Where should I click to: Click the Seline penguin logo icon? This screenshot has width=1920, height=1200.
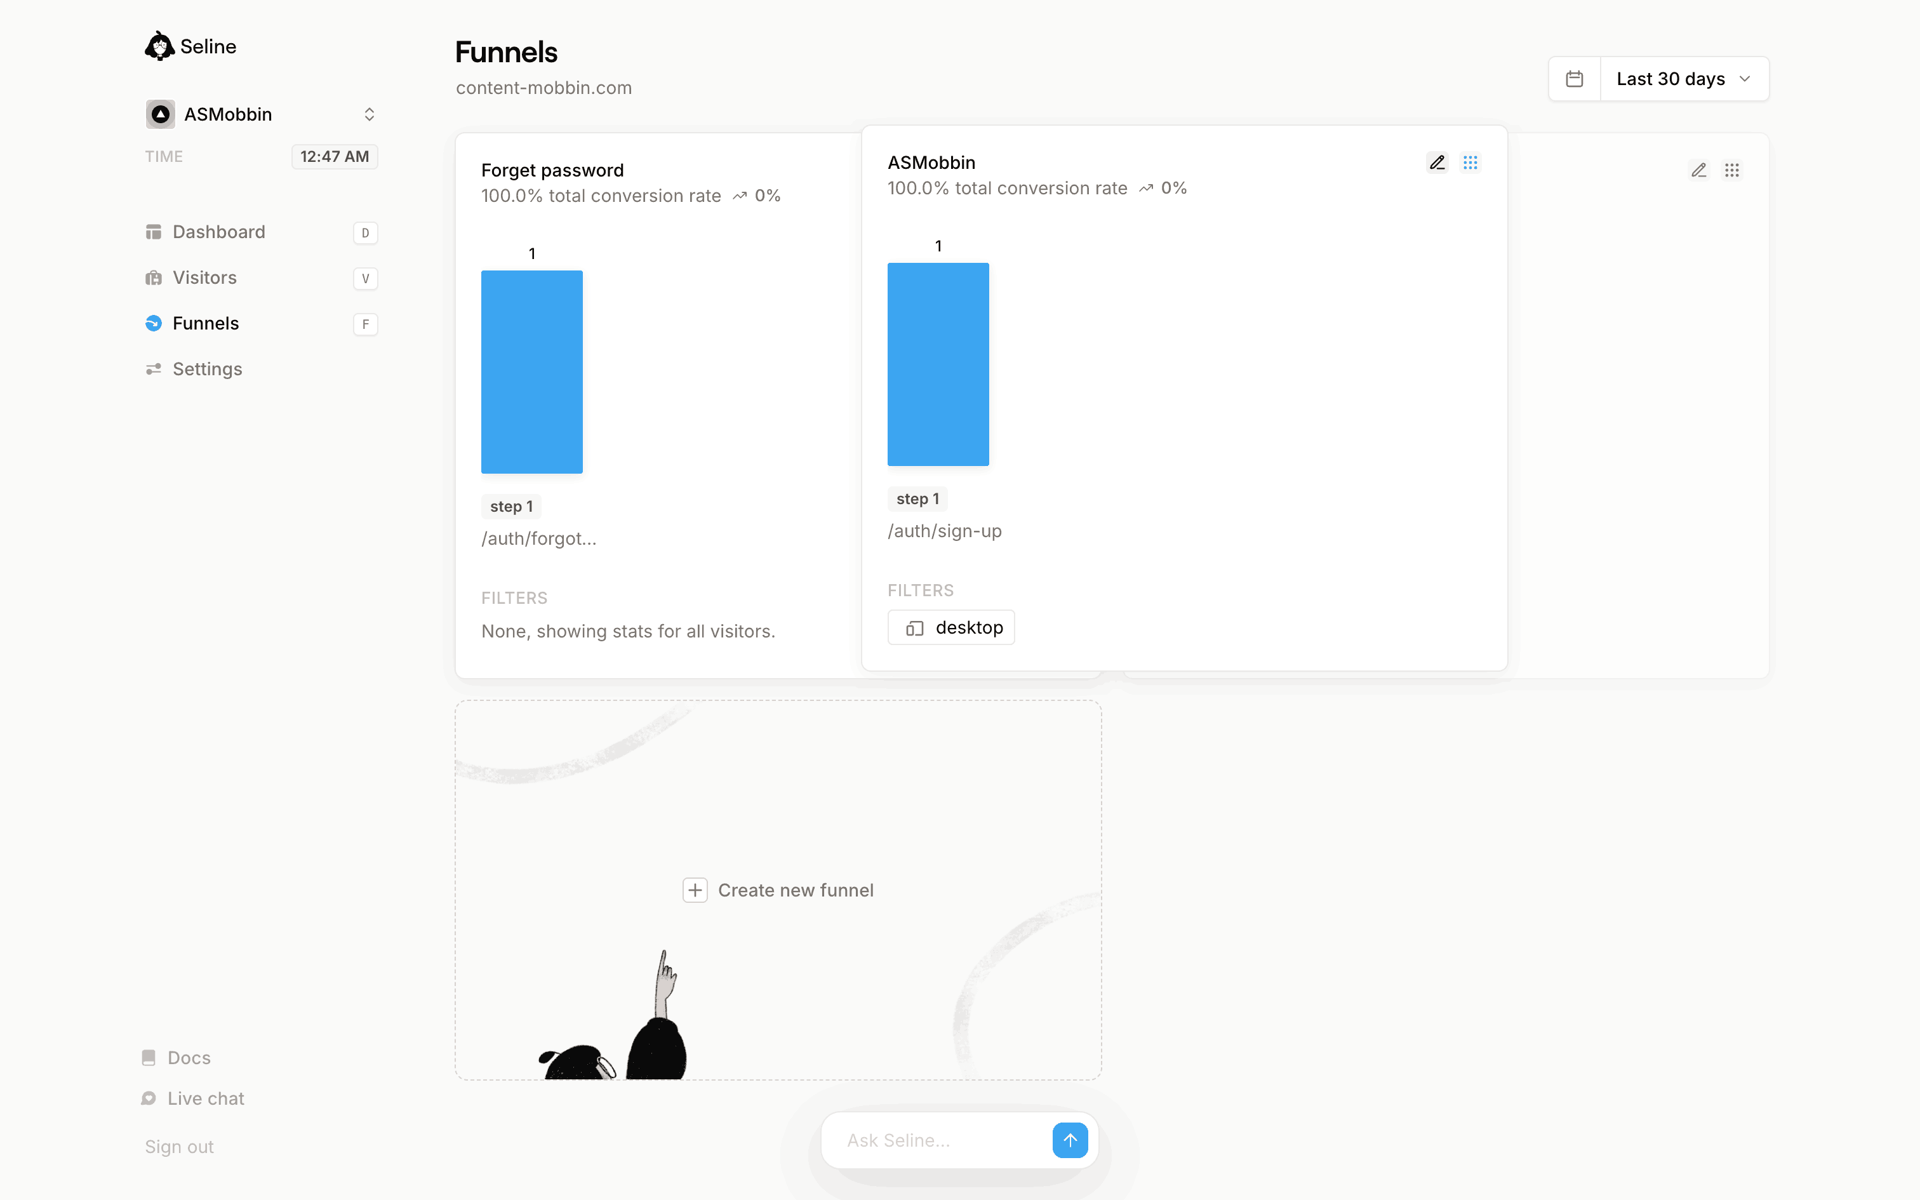click(159, 46)
